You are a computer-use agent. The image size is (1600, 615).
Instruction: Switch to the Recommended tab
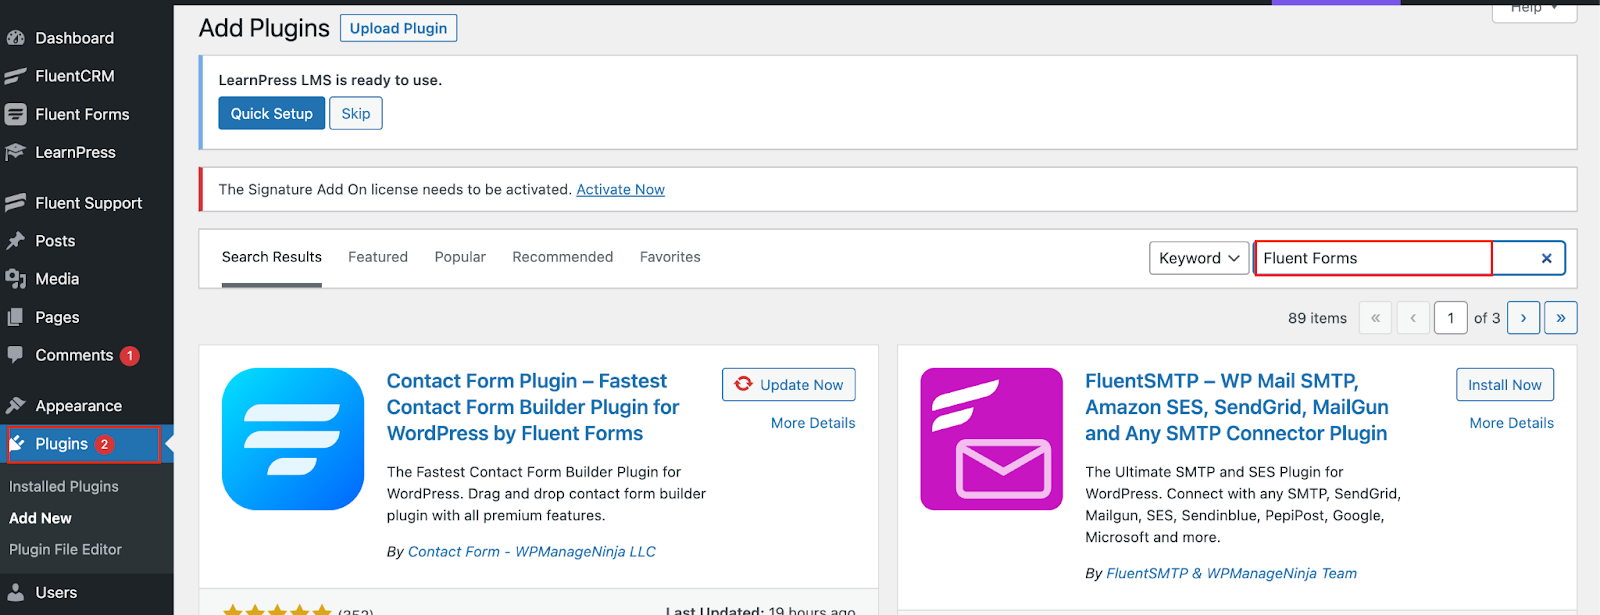pyautogui.click(x=563, y=257)
